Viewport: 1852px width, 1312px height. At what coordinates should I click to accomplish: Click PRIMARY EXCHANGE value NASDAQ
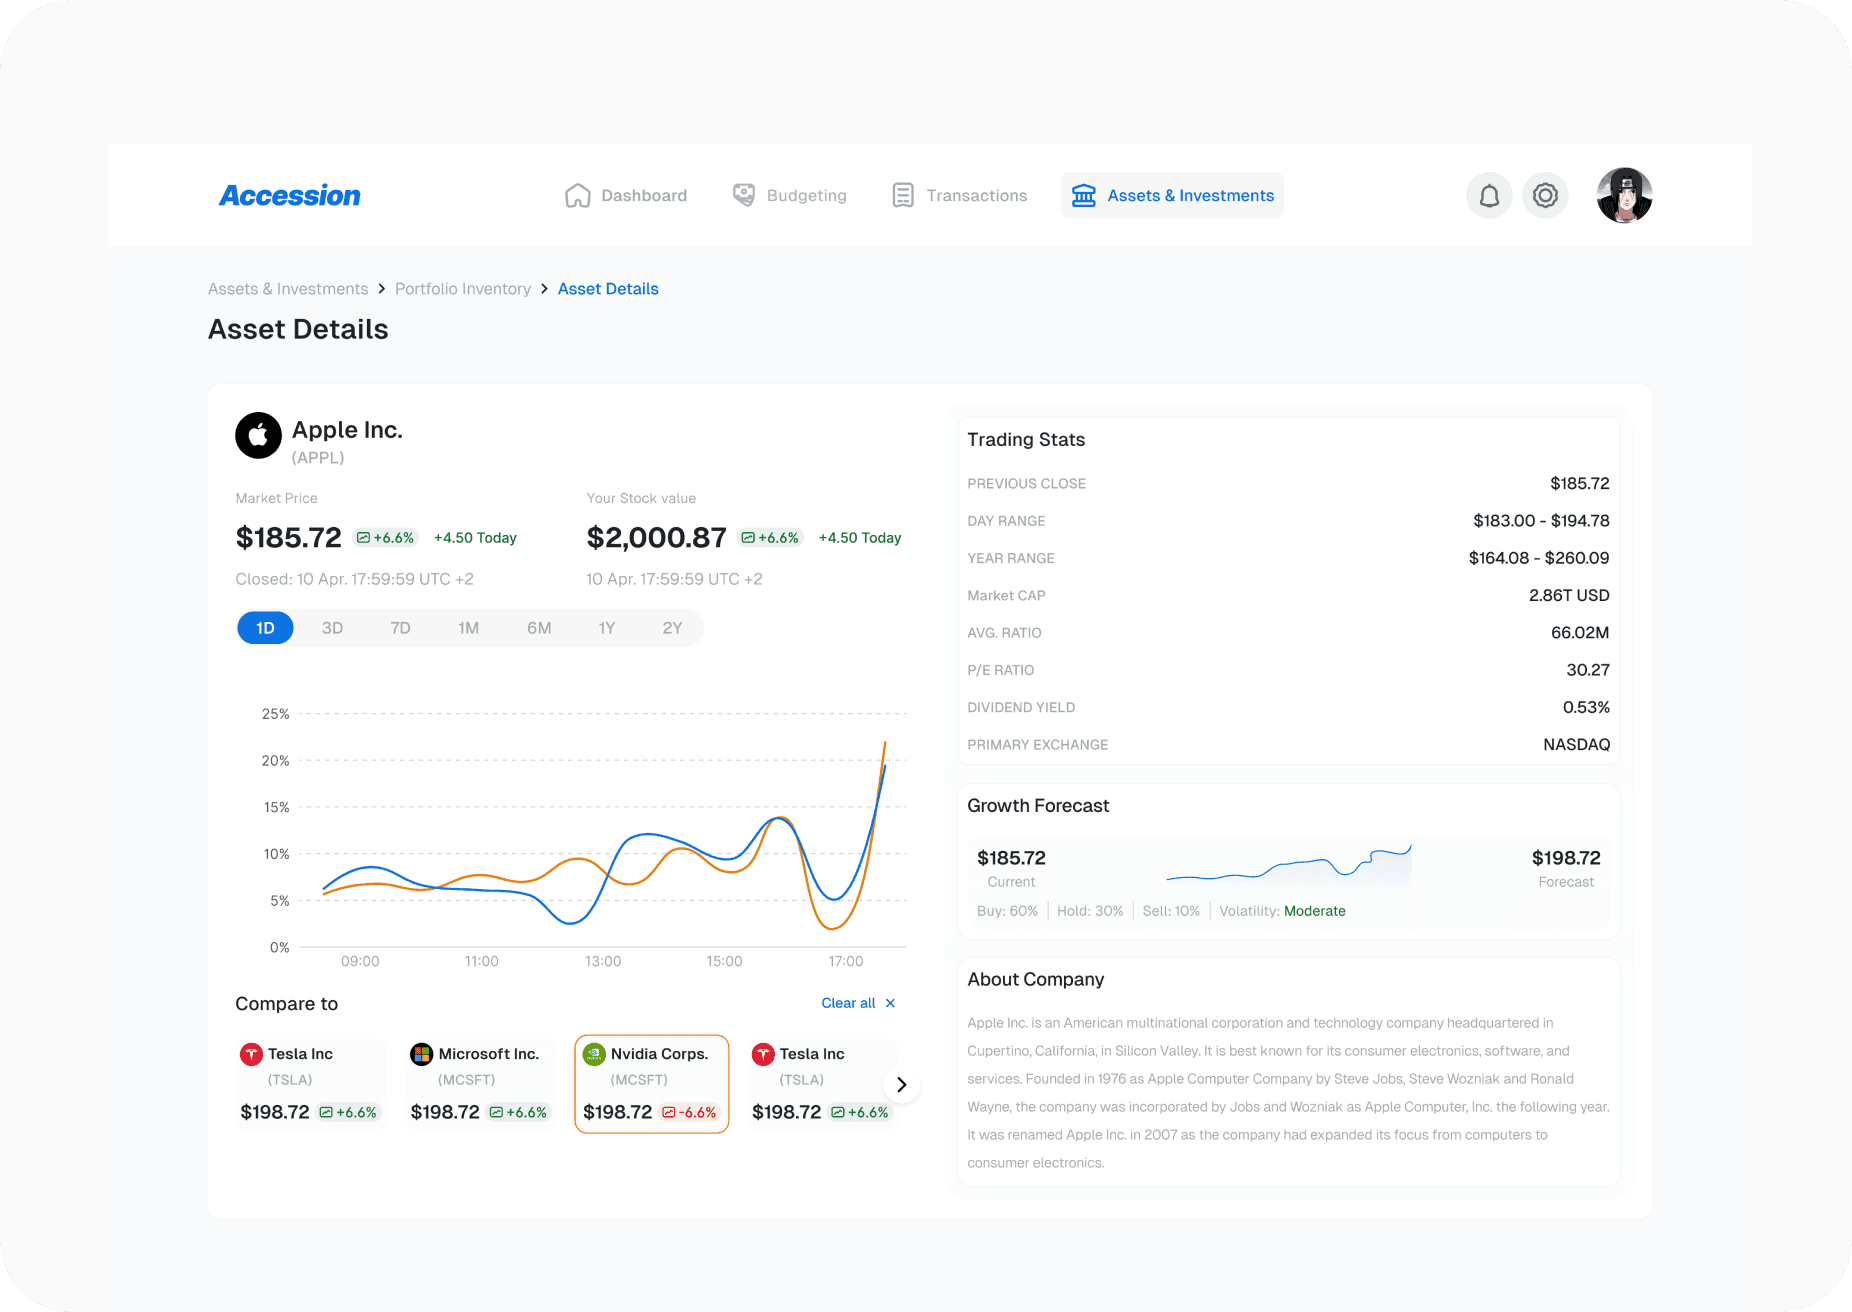(x=1576, y=745)
